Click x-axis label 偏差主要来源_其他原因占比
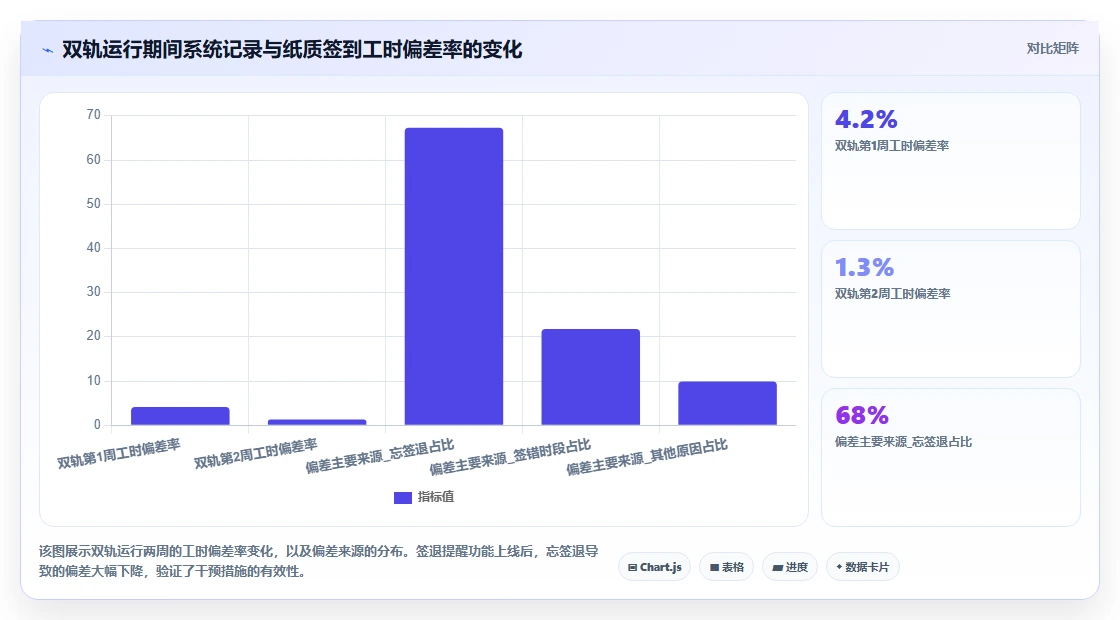This screenshot has height=620, width=1120. [x=647, y=457]
